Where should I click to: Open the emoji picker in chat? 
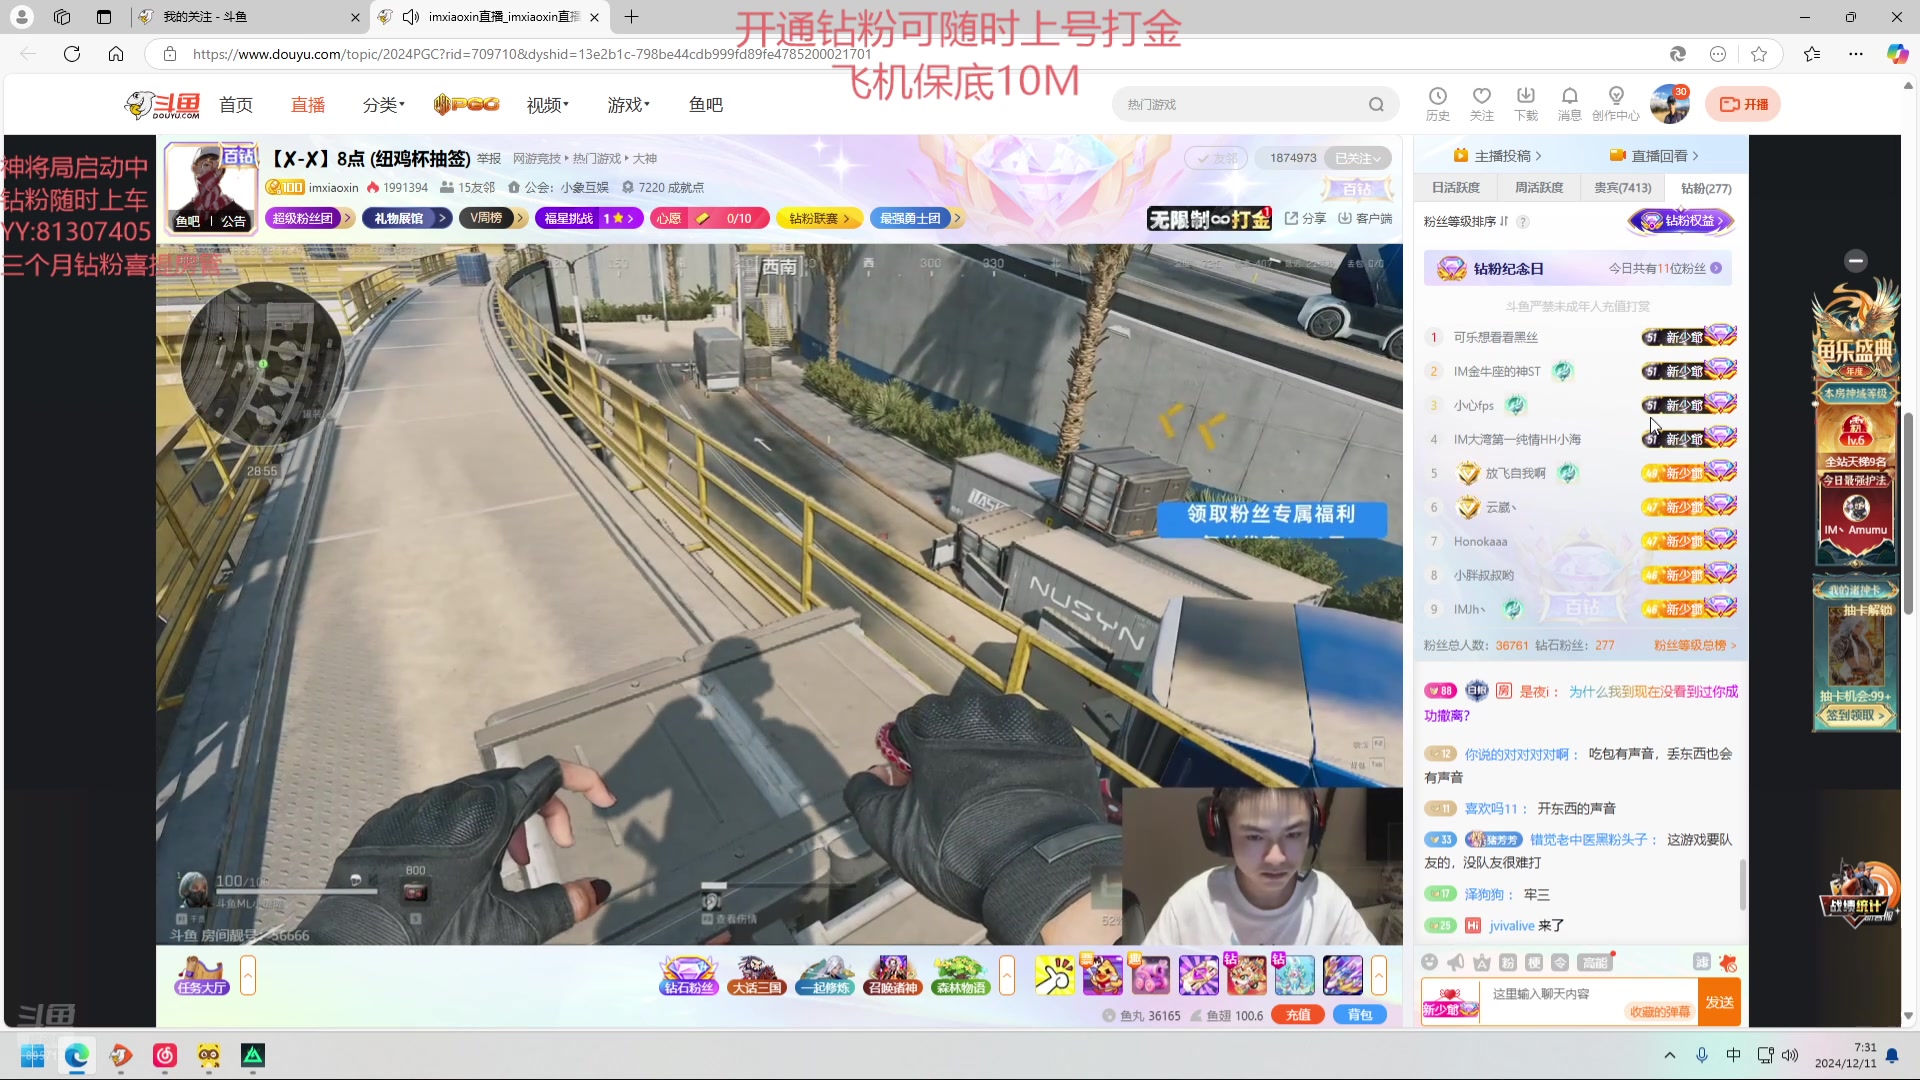coord(1430,962)
